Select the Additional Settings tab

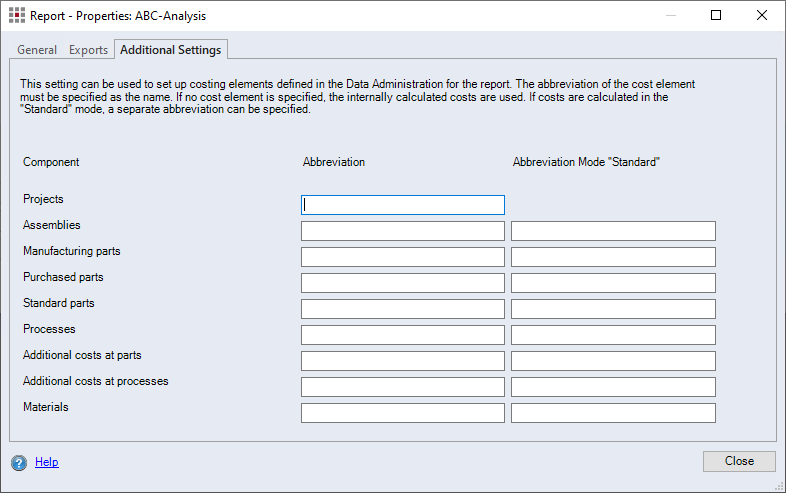click(170, 50)
